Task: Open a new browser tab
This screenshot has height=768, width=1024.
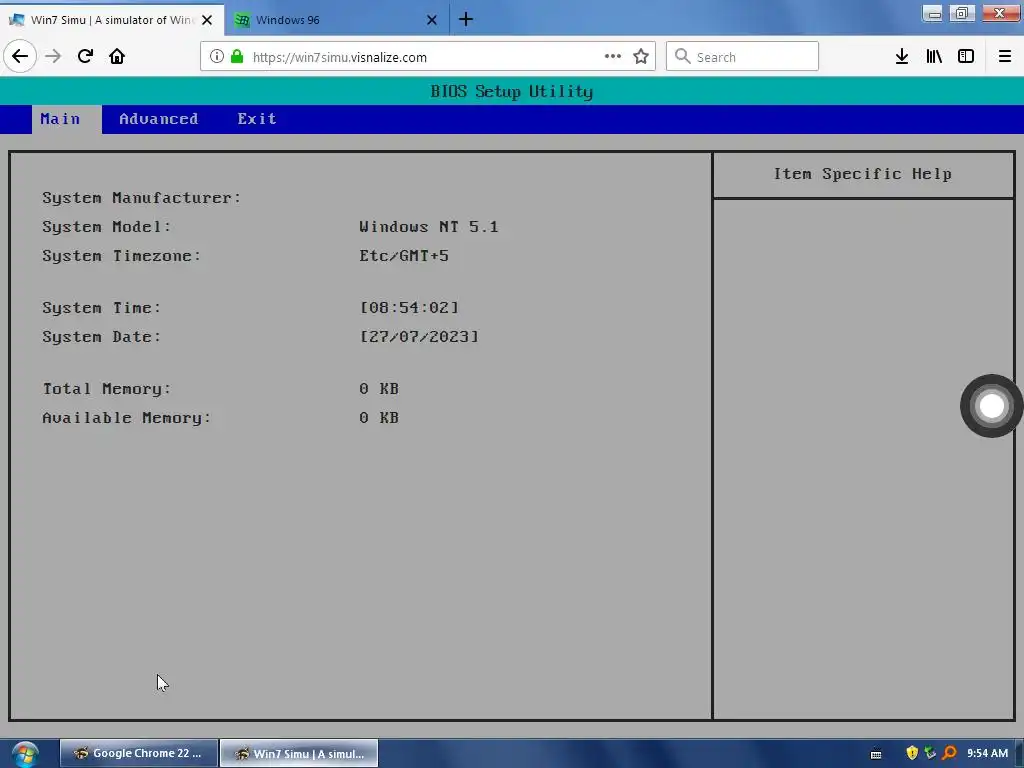Action: coord(466,20)
